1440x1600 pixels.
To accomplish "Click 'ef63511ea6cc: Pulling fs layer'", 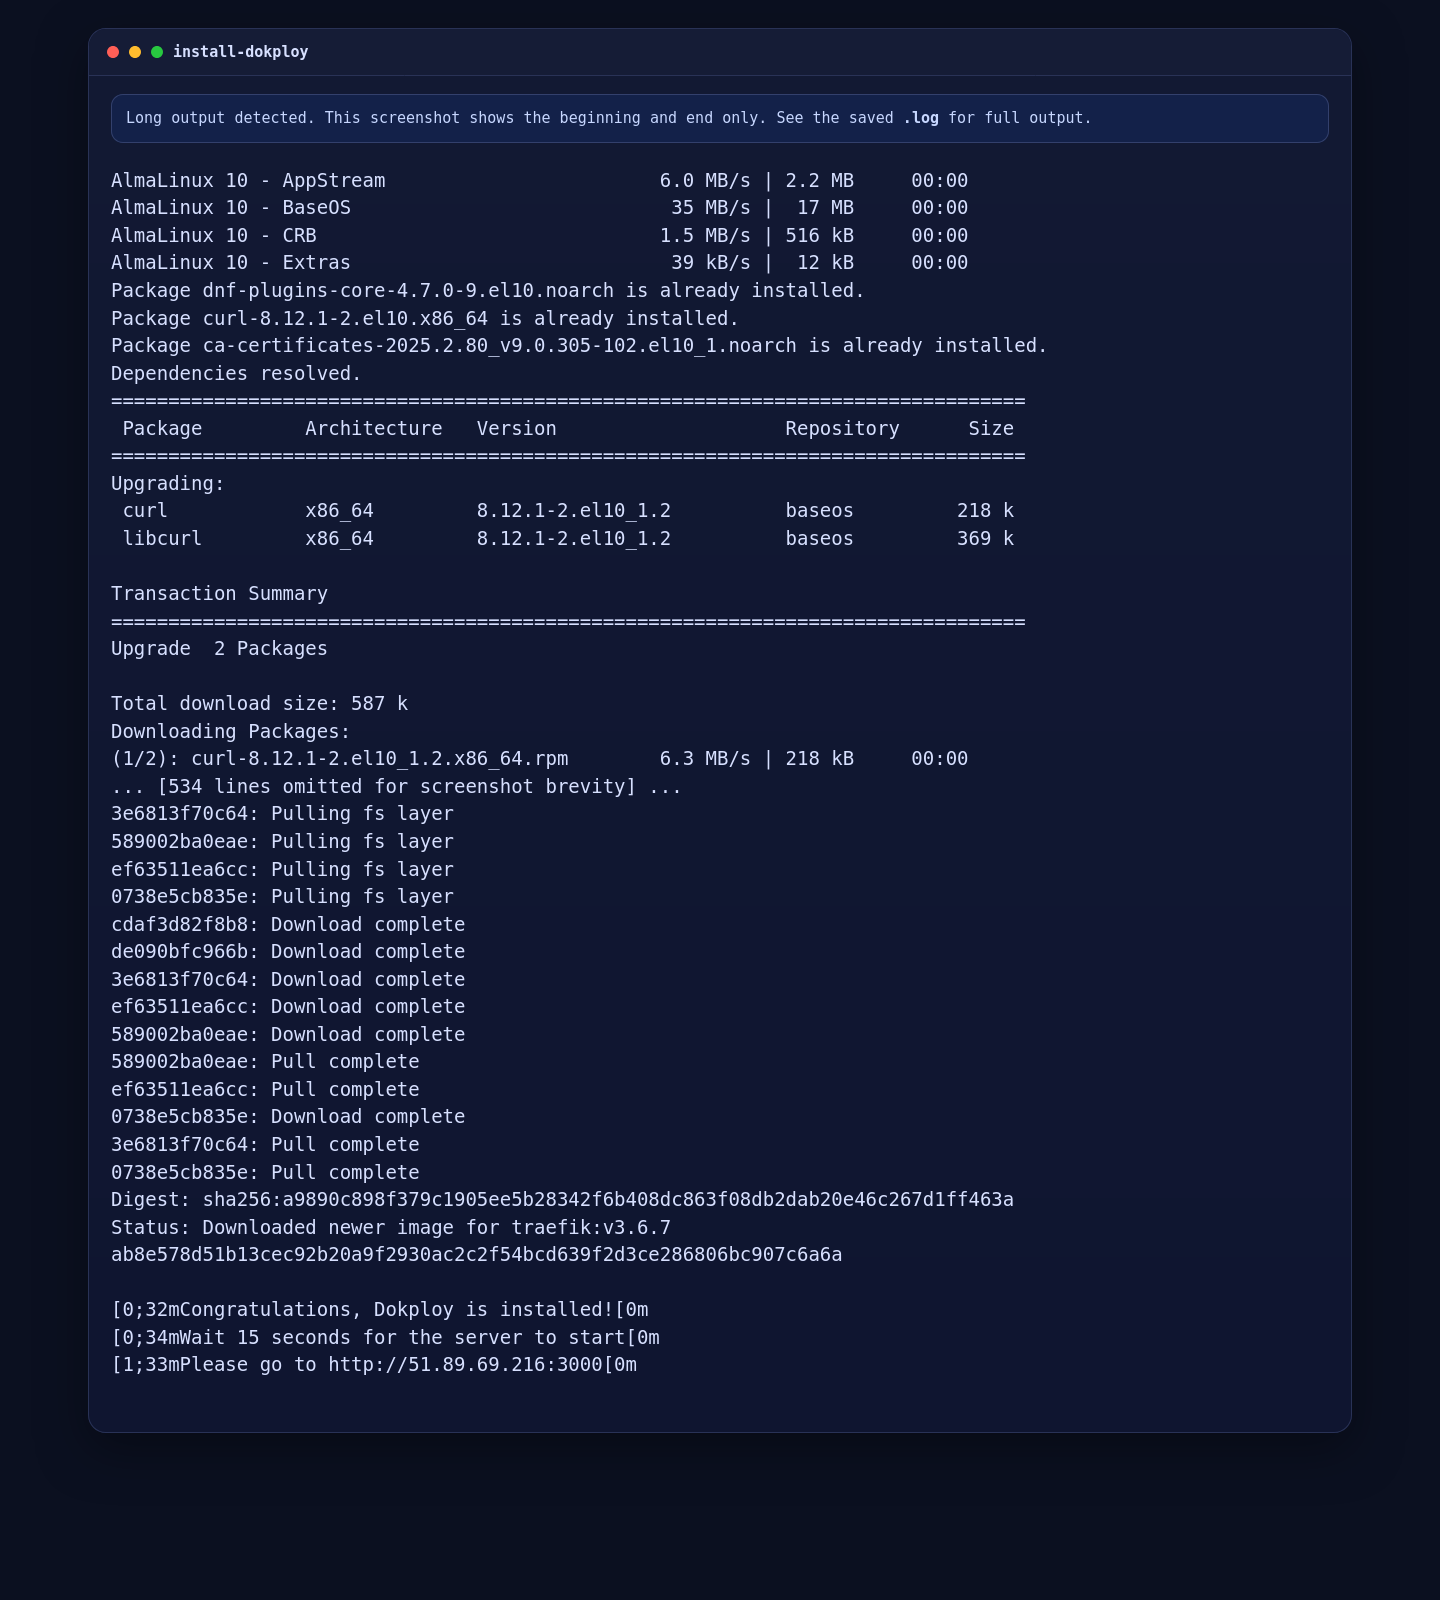I will (x=282, y=870).
